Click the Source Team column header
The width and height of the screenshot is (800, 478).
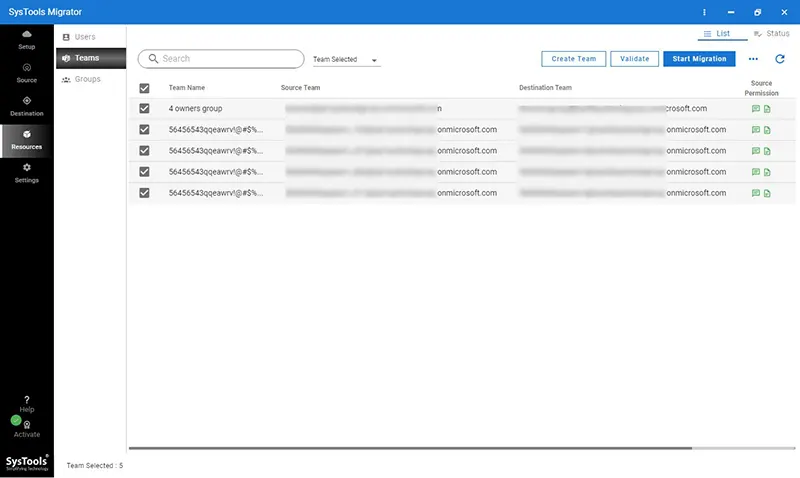pos(301,88)
